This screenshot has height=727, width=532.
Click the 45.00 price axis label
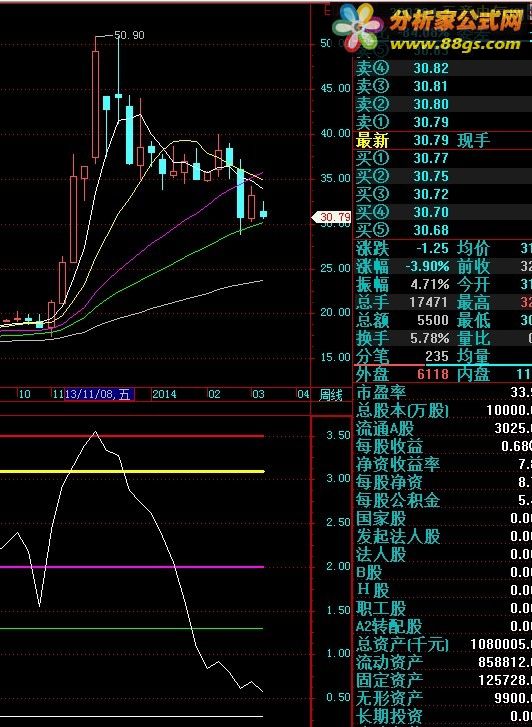coord(335,88)
